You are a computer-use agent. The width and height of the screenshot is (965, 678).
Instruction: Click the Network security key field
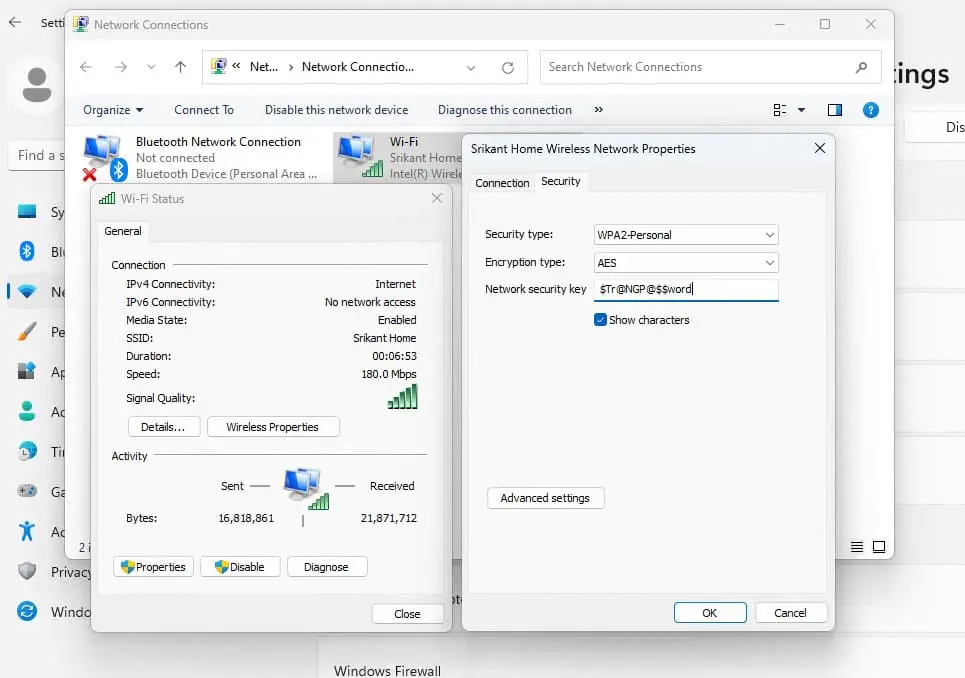685,289
